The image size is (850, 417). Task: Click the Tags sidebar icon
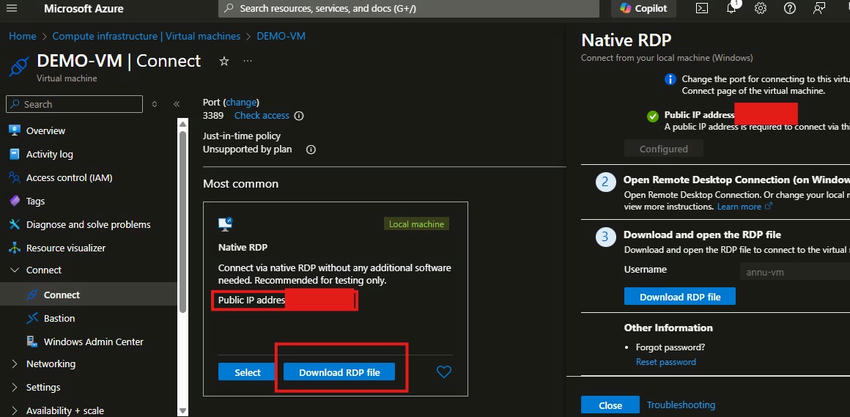[x=15, y=201]
